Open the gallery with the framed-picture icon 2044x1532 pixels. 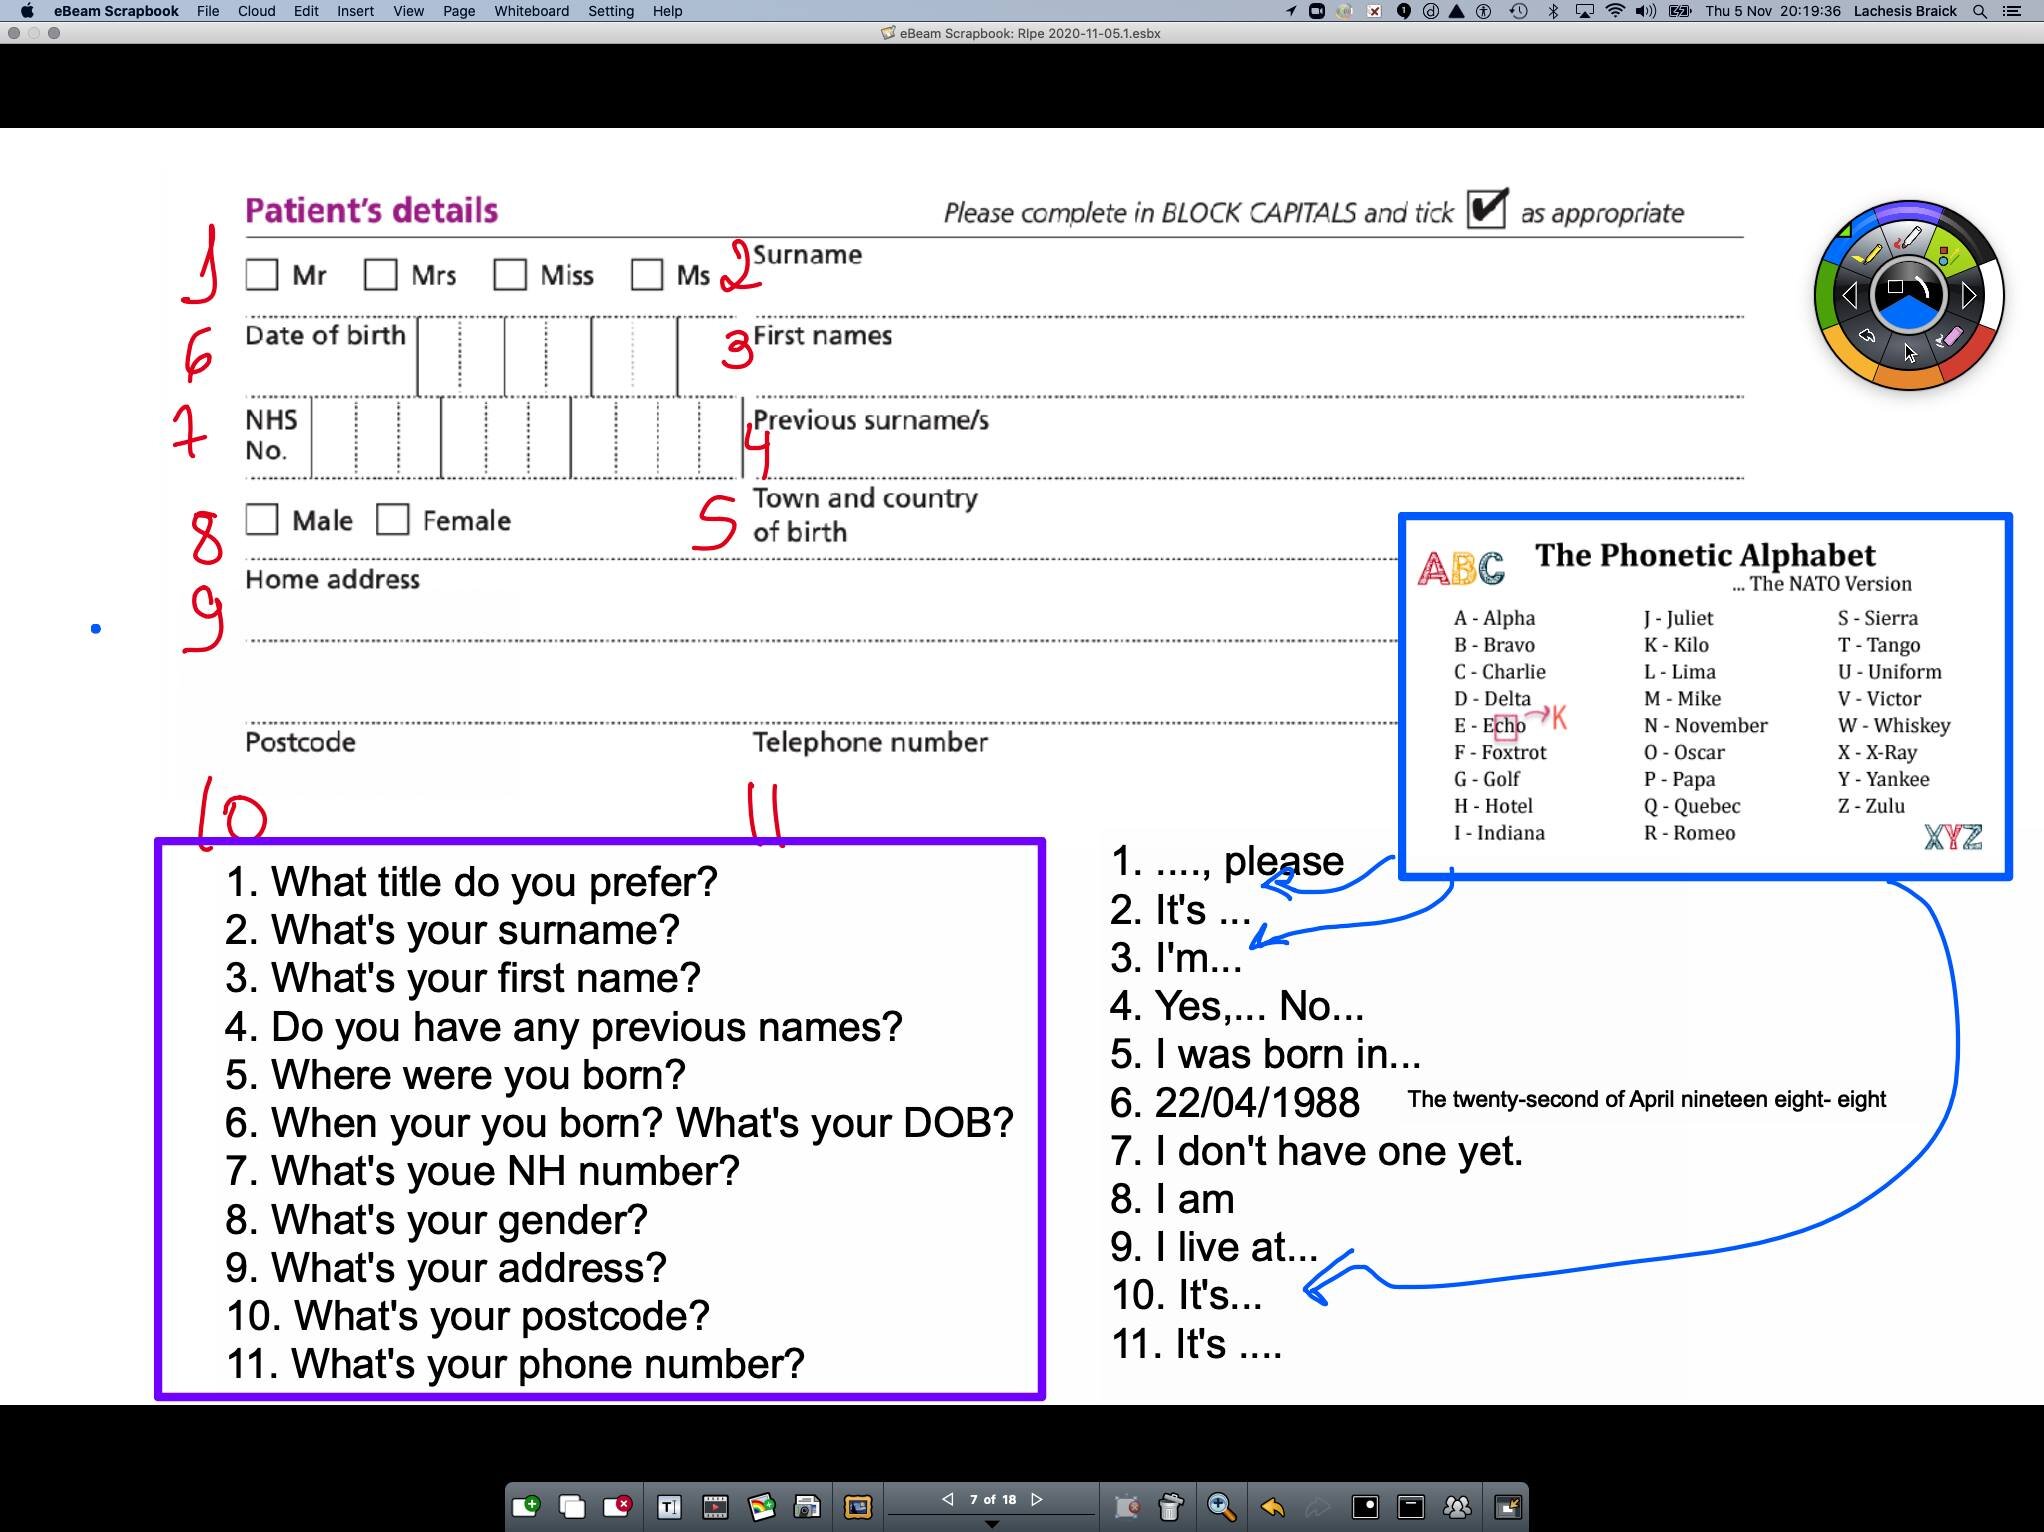pyautogui.click(x=858, y=1506)
